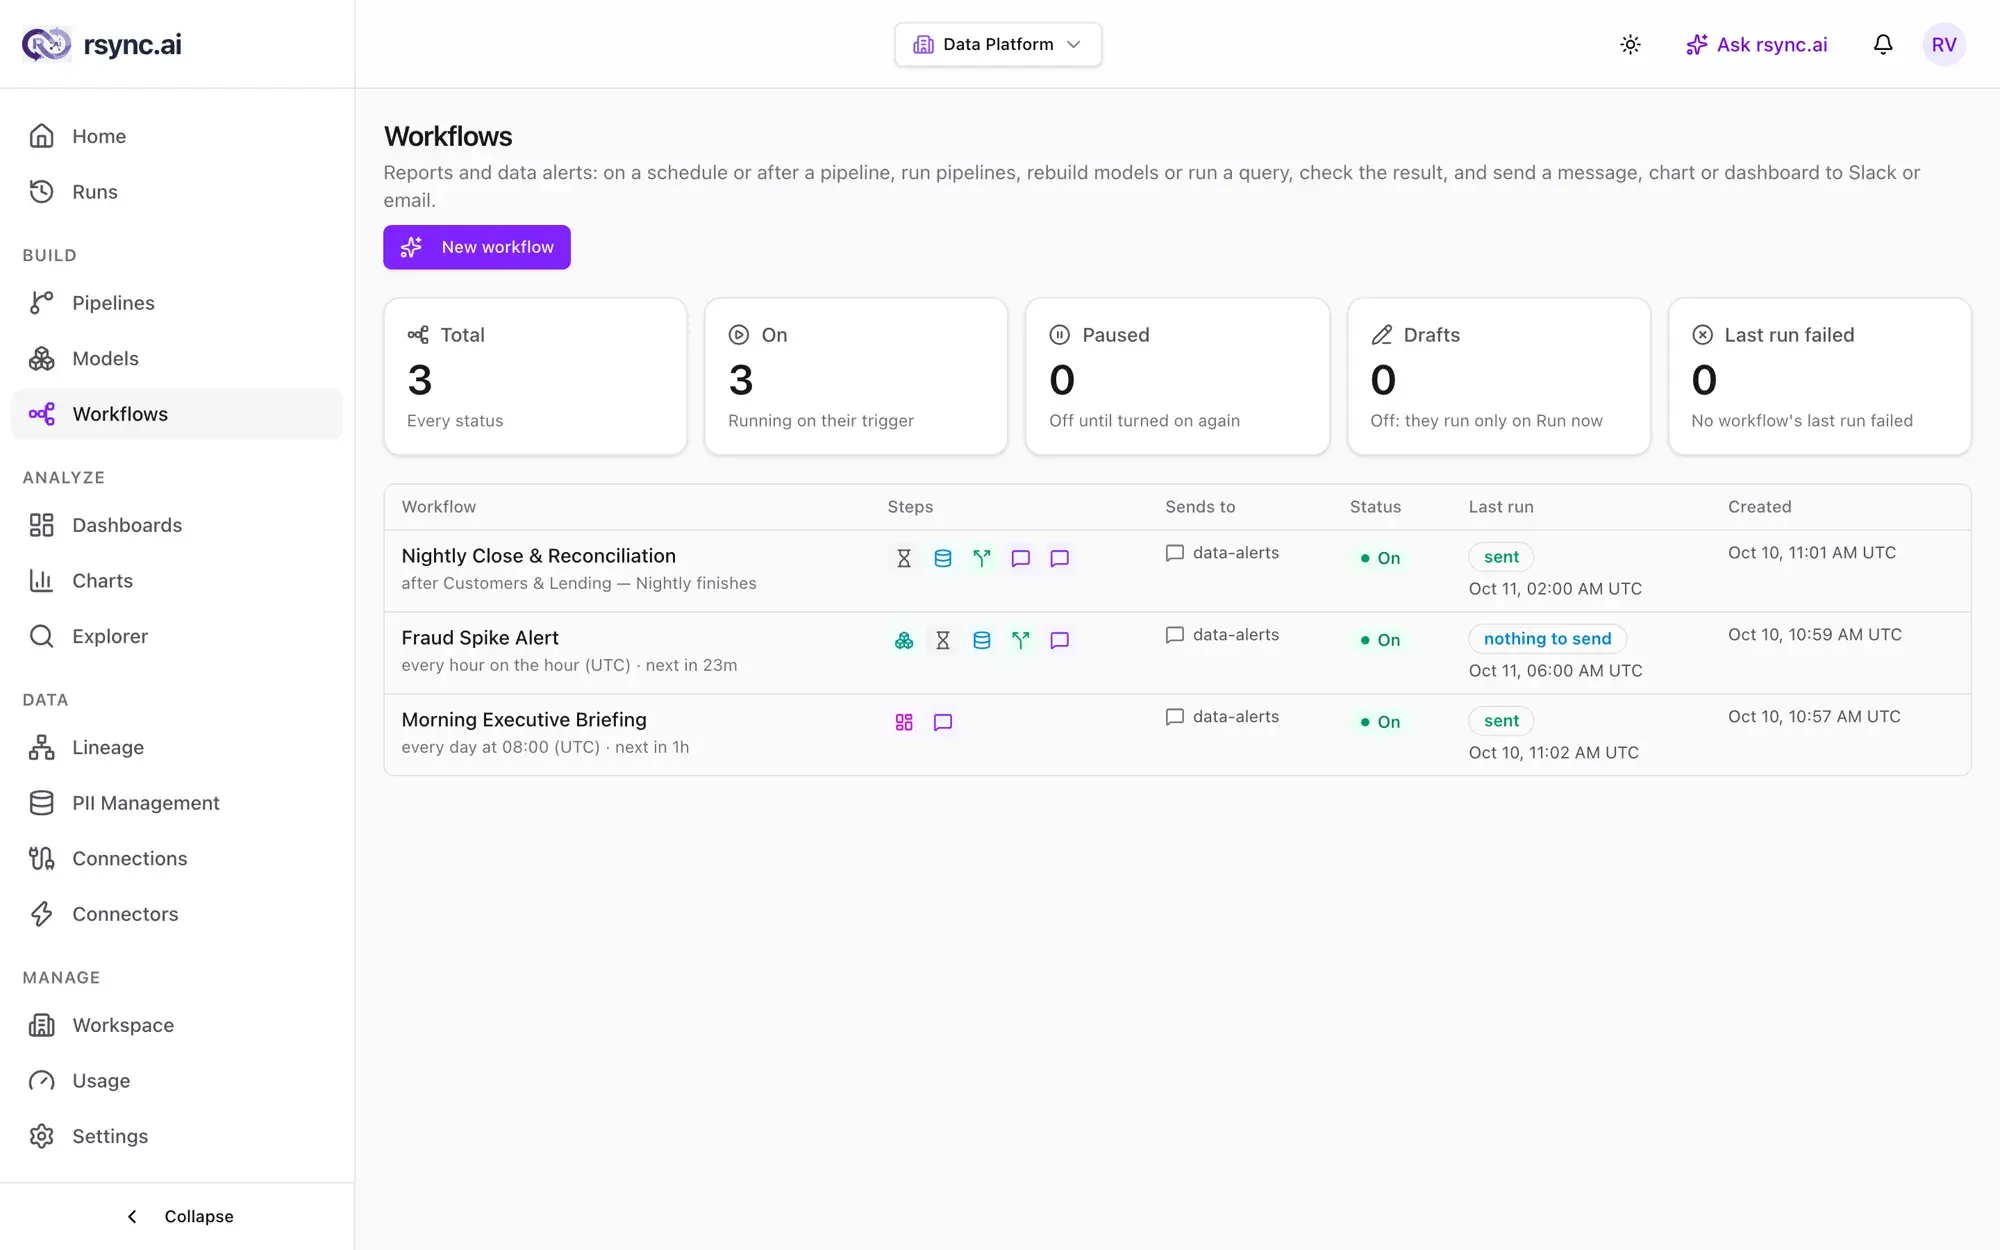Click the rsync.ai logo

coord(102,44)
